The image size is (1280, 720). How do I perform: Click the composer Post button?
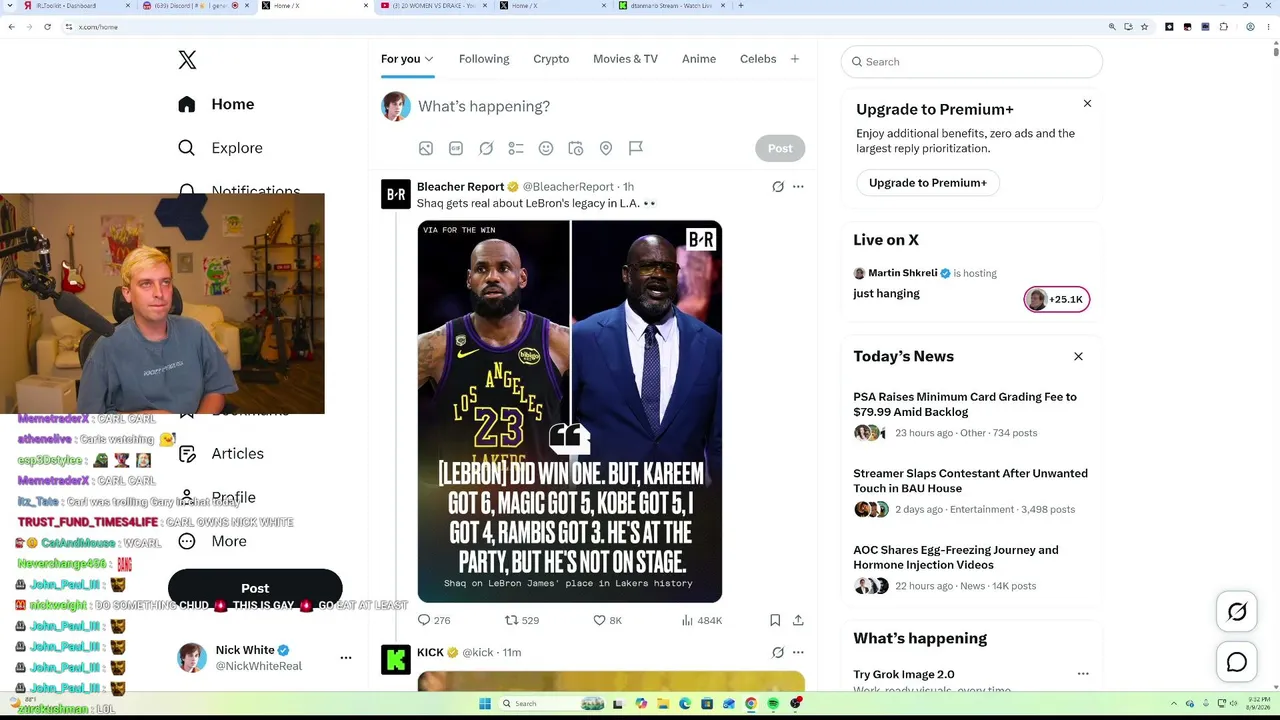780,148
